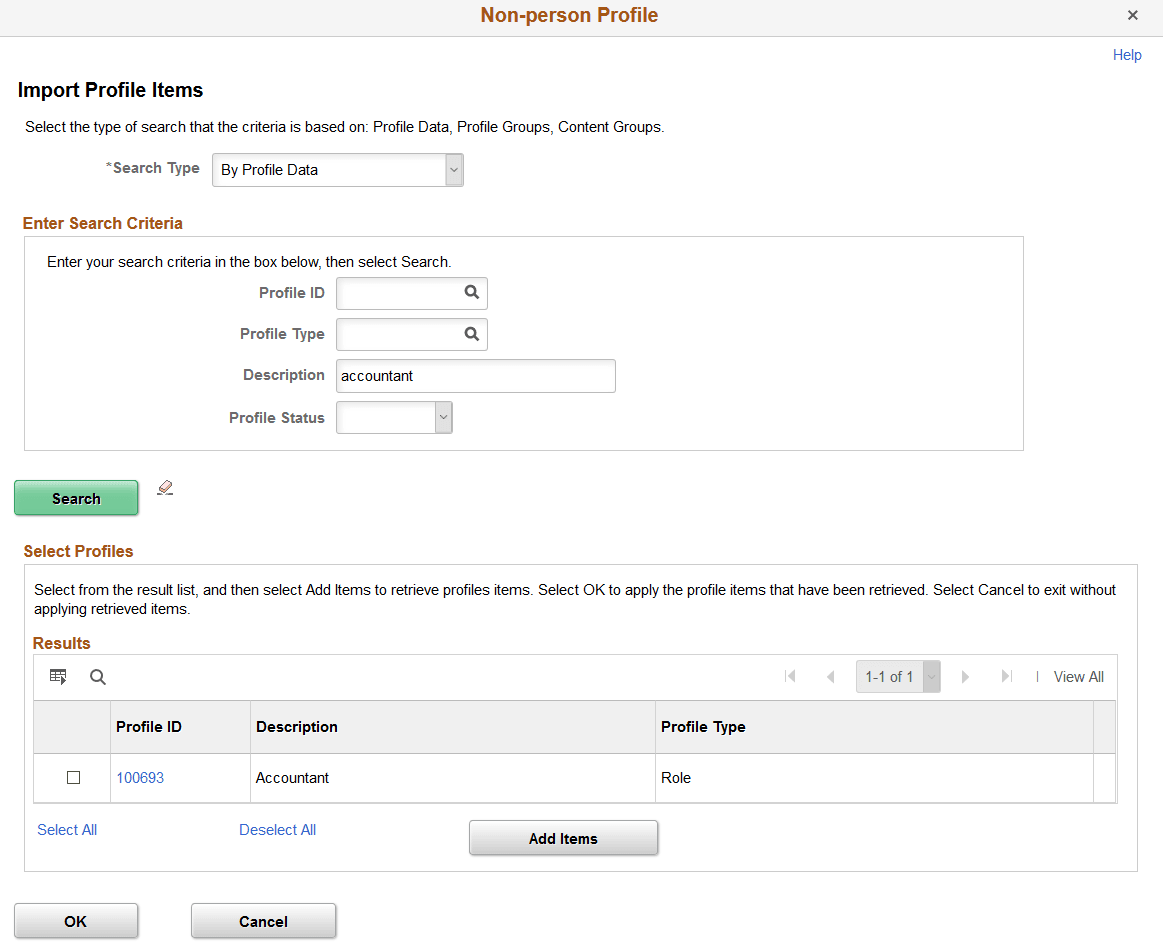Use the Find icon in the Results grid

click(97, 676)
